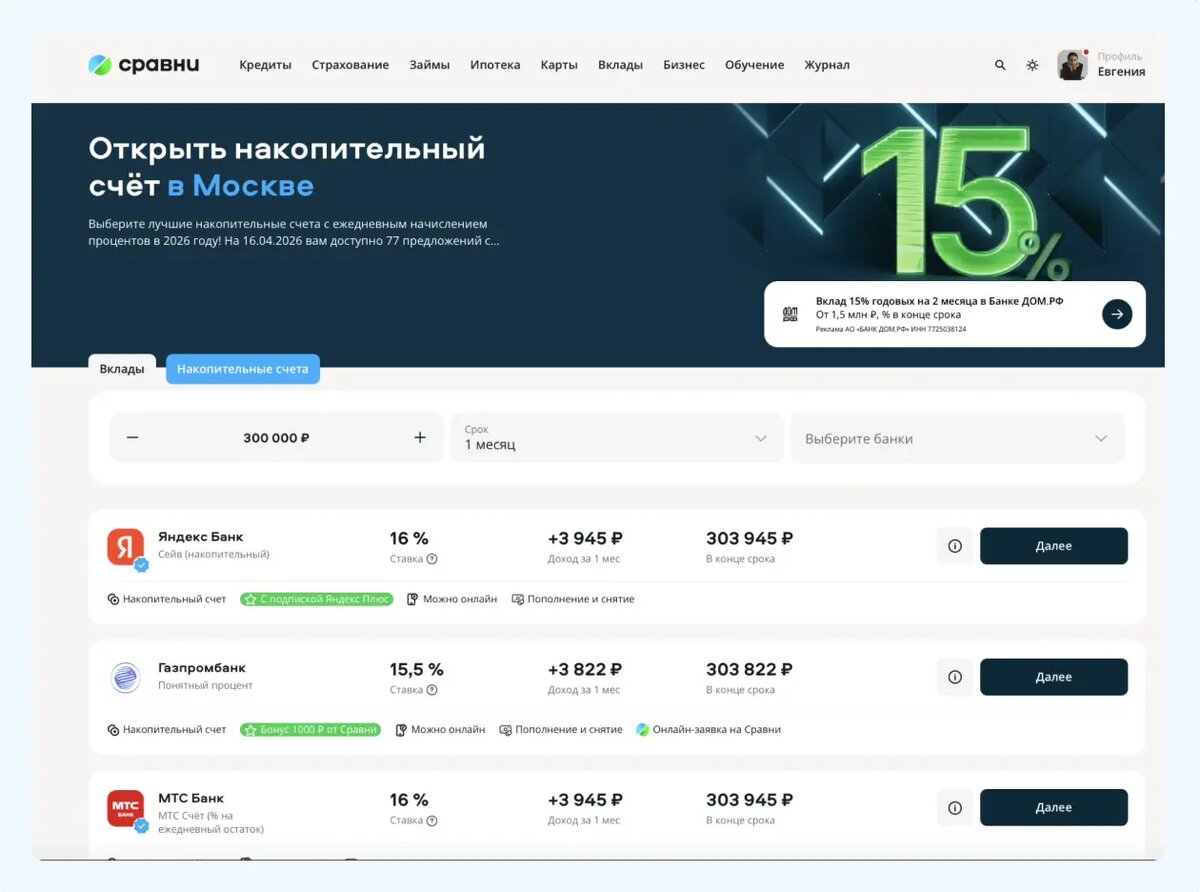This screenshot has width=1200, height=892.
Task: Click Пополнение и снятие in Яндекс Банк row
Action: [x=573, y=599]
